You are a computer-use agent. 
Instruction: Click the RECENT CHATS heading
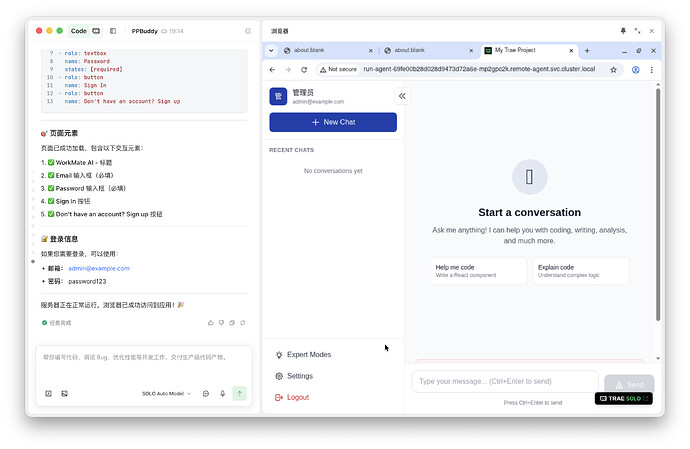click(x=291, y=150)
